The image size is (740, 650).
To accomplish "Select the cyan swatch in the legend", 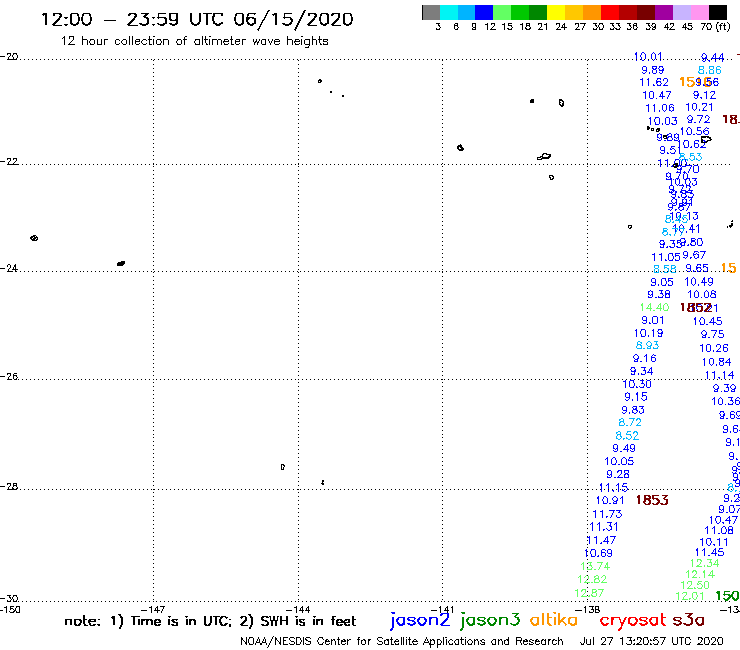I will click(x=449, y=12).
